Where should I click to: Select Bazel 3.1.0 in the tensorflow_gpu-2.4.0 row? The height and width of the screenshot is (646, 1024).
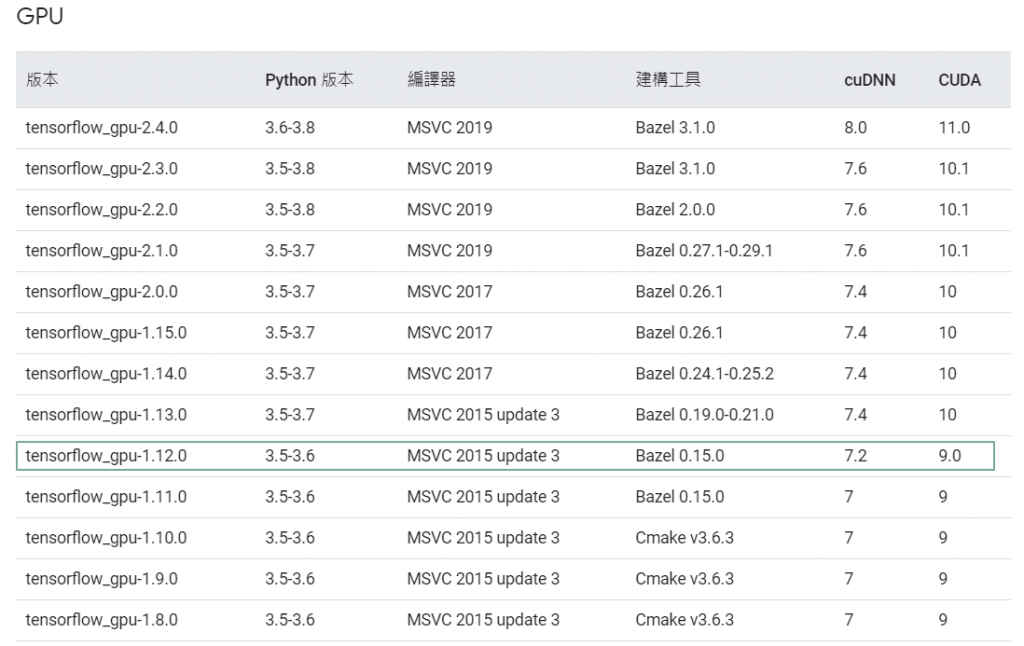coord(675,128)
